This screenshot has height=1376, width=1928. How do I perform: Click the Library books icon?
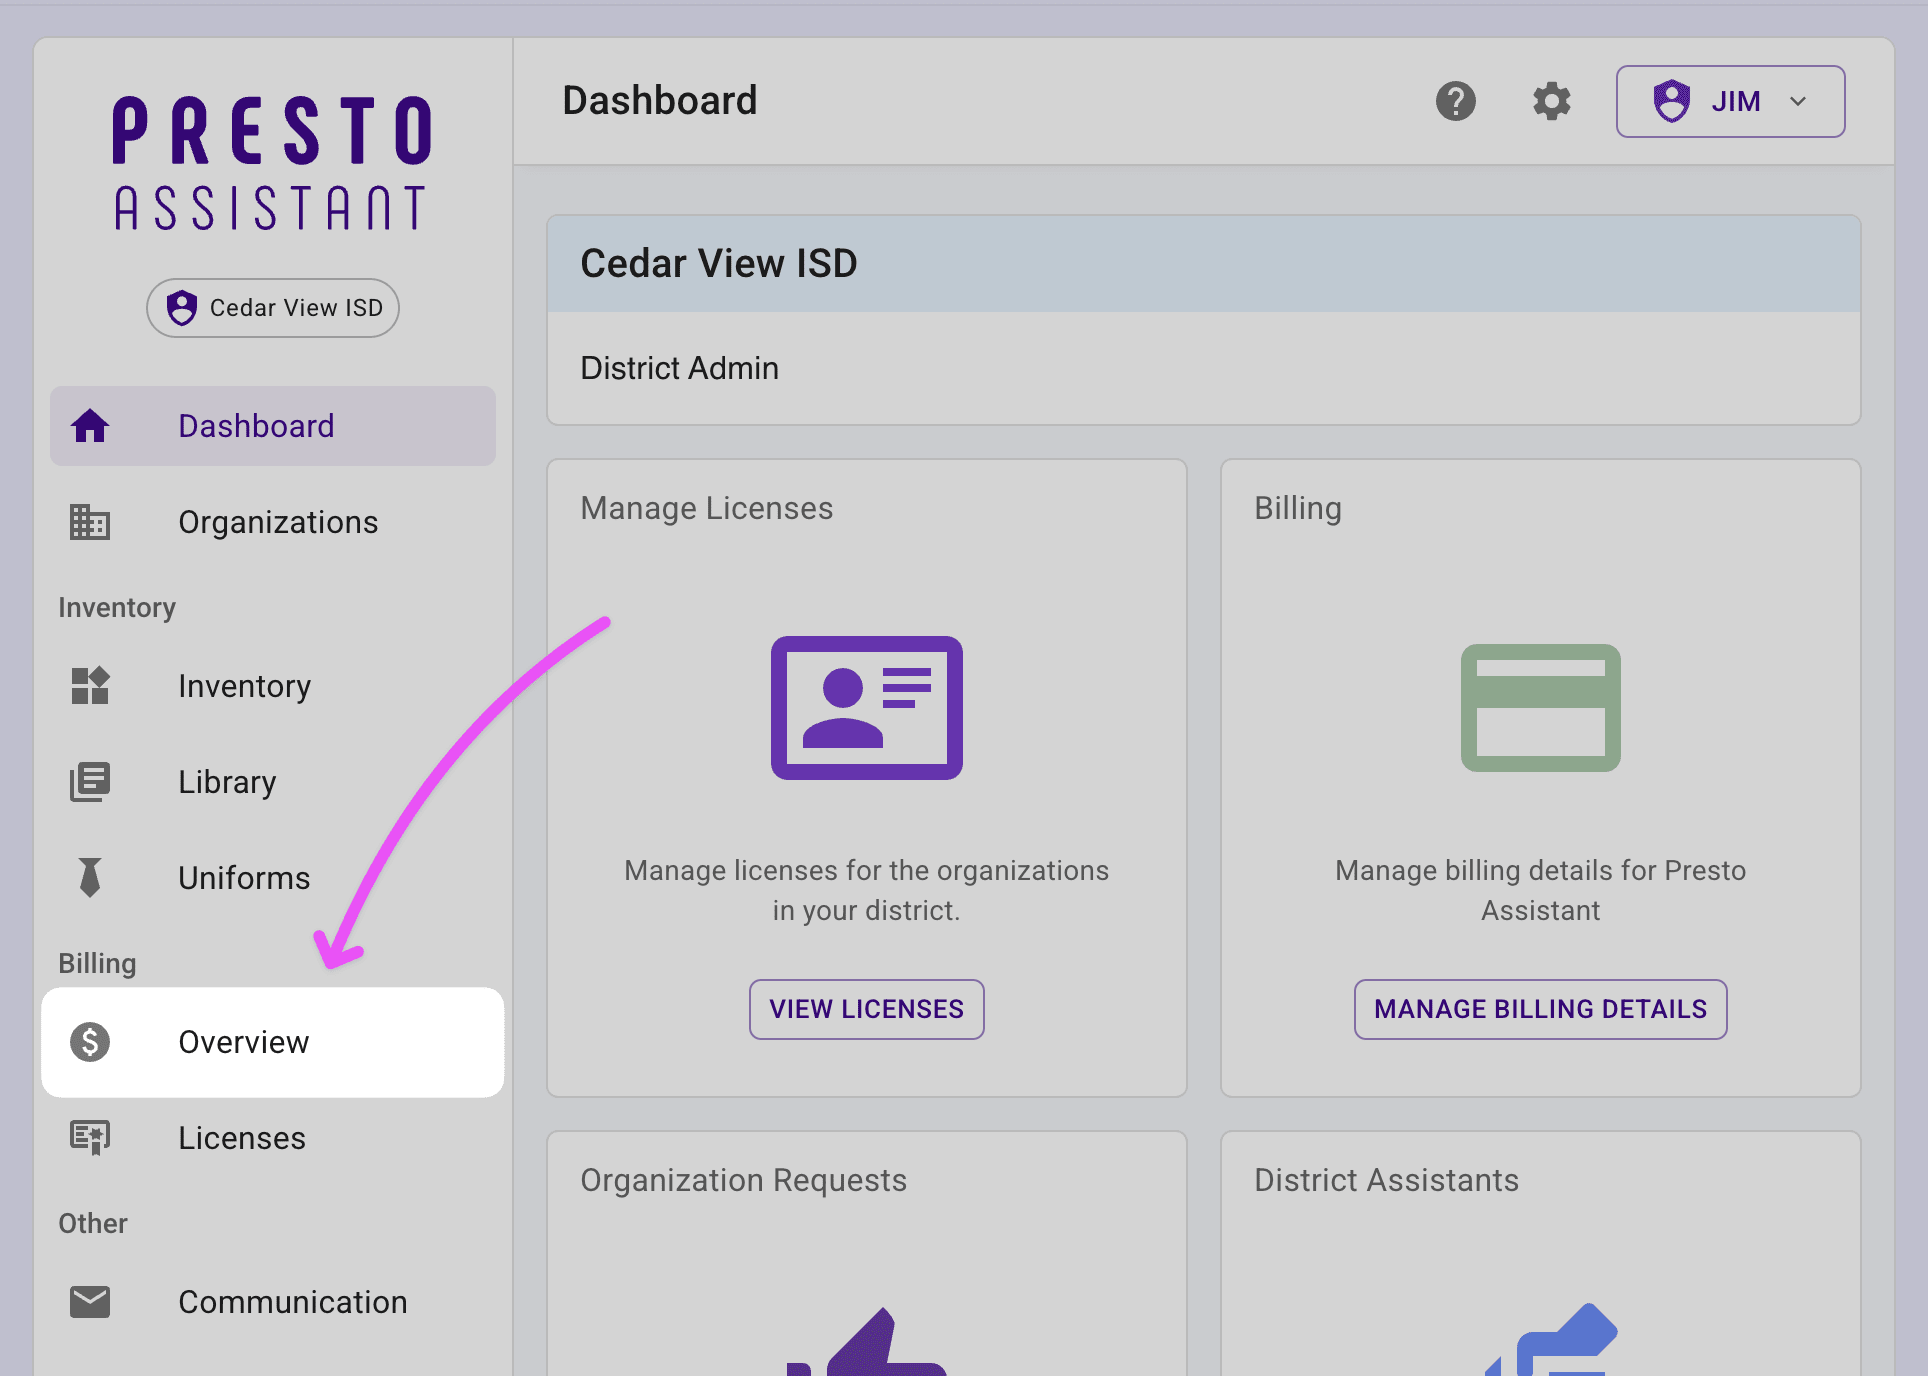[90, 782]
